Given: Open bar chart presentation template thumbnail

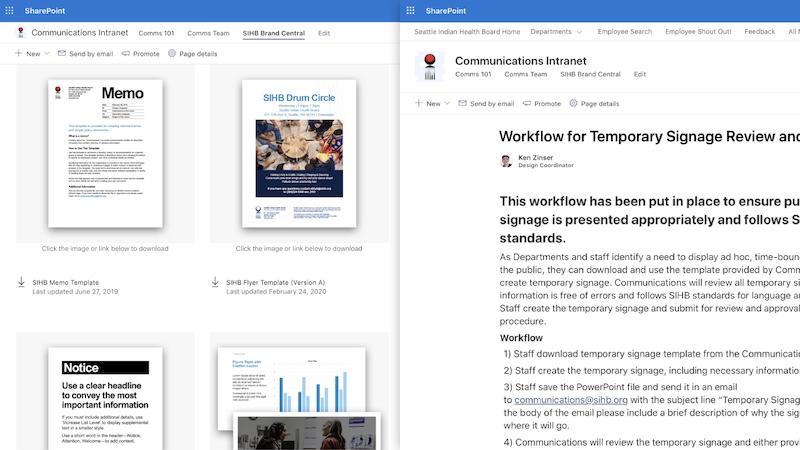Looking at the screenshot, I should click(x=299, y=398).
